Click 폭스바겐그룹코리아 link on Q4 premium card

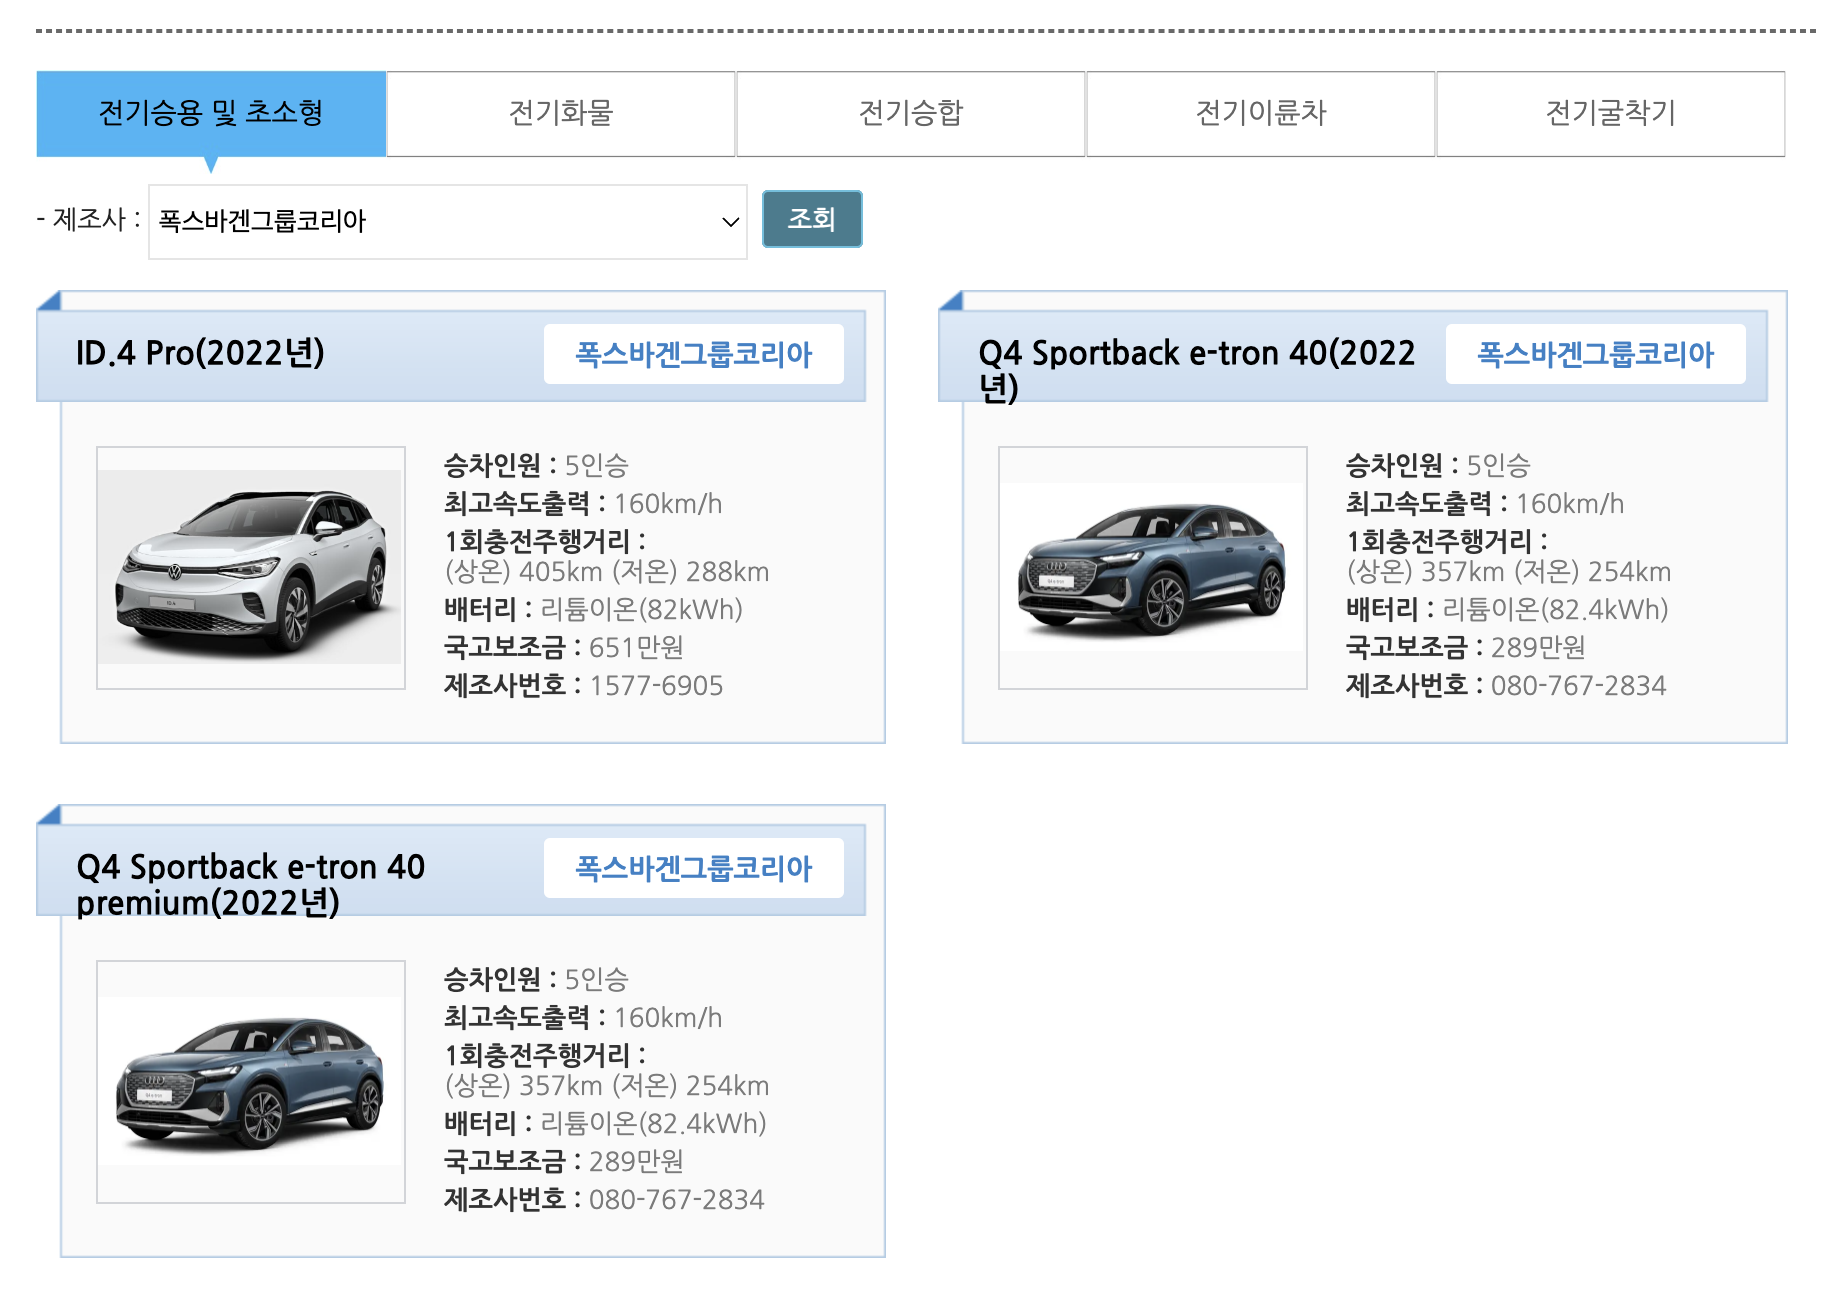[694, 868]
